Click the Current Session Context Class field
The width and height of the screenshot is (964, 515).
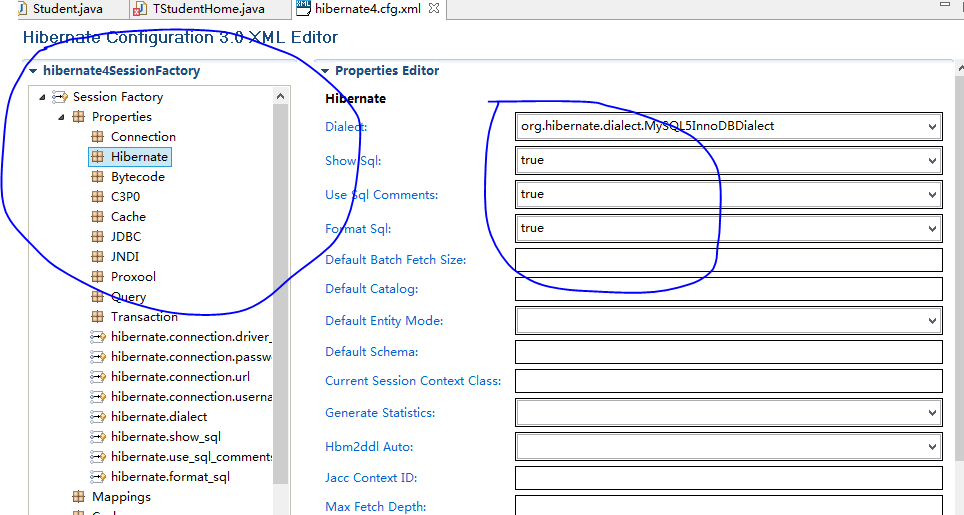click(x=729, y=381)
